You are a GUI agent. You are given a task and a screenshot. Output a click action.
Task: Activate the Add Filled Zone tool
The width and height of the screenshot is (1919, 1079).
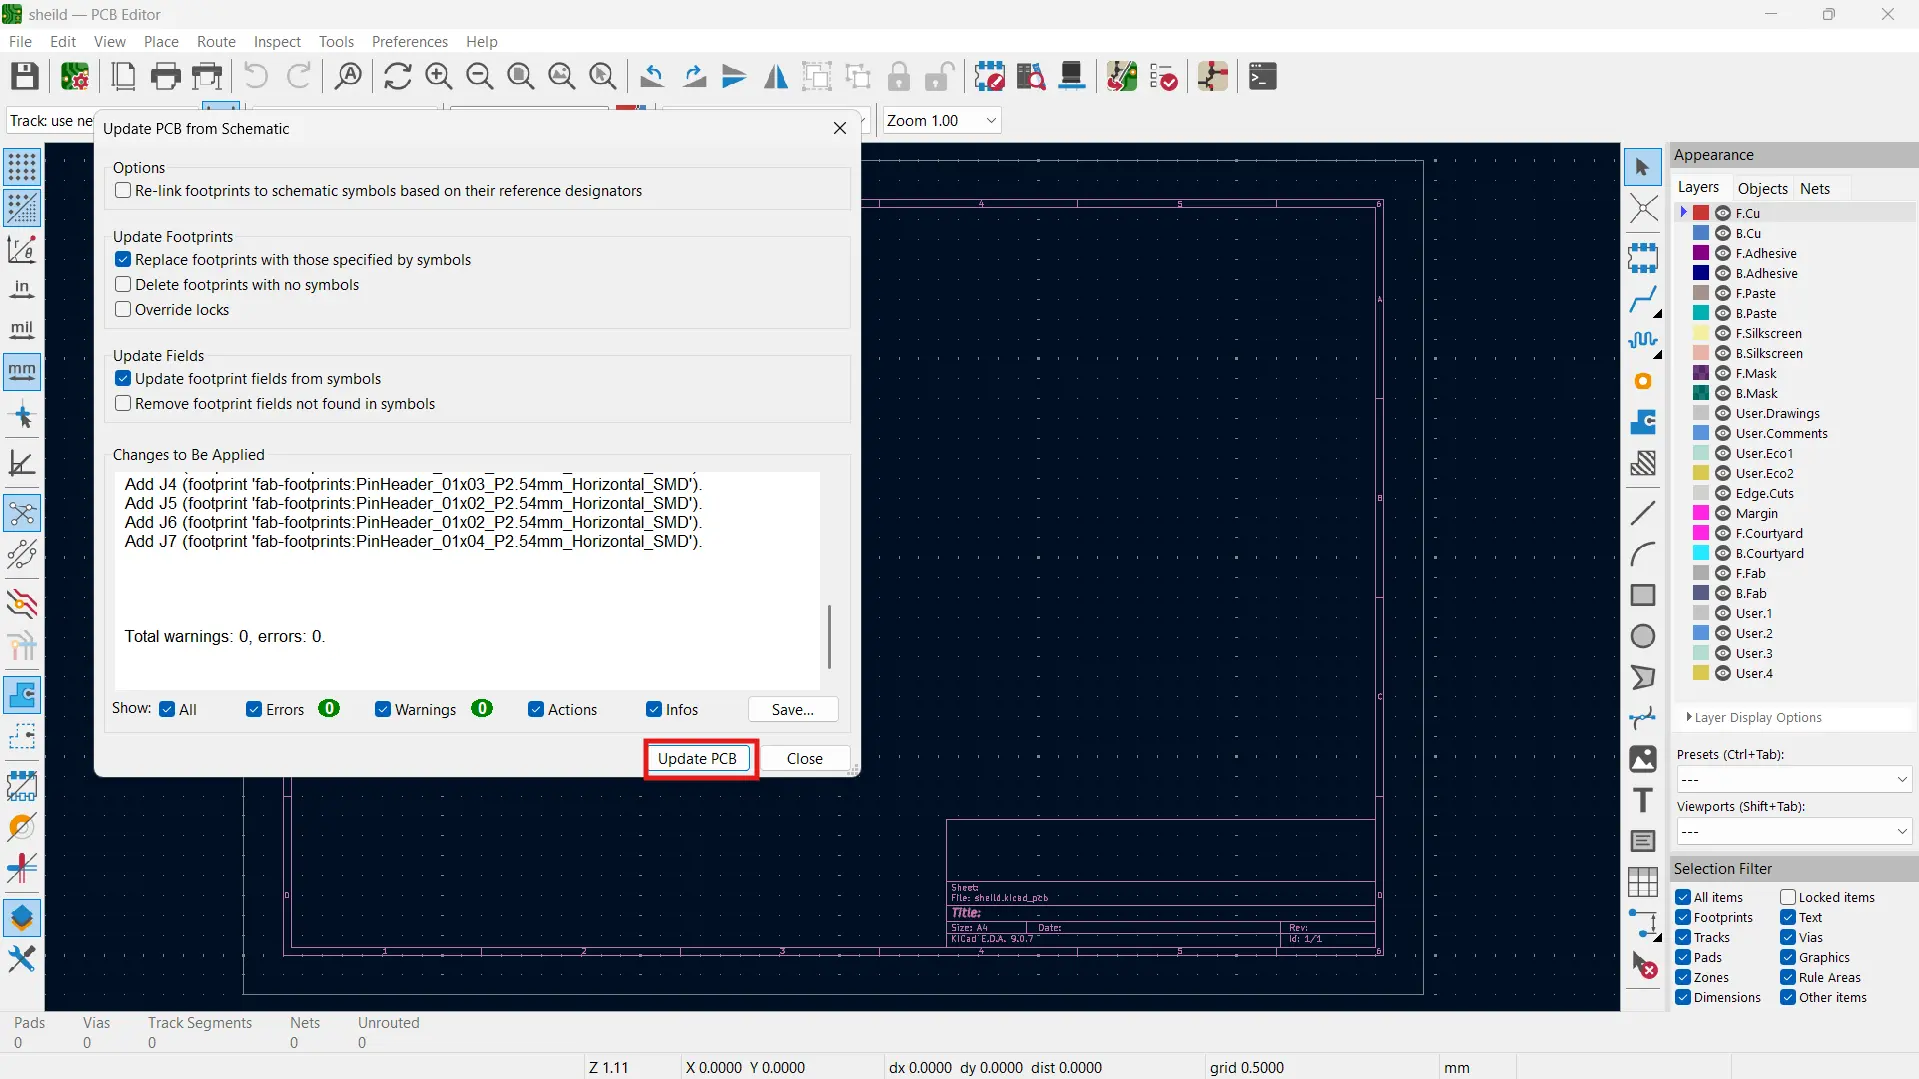(1644, 422)
